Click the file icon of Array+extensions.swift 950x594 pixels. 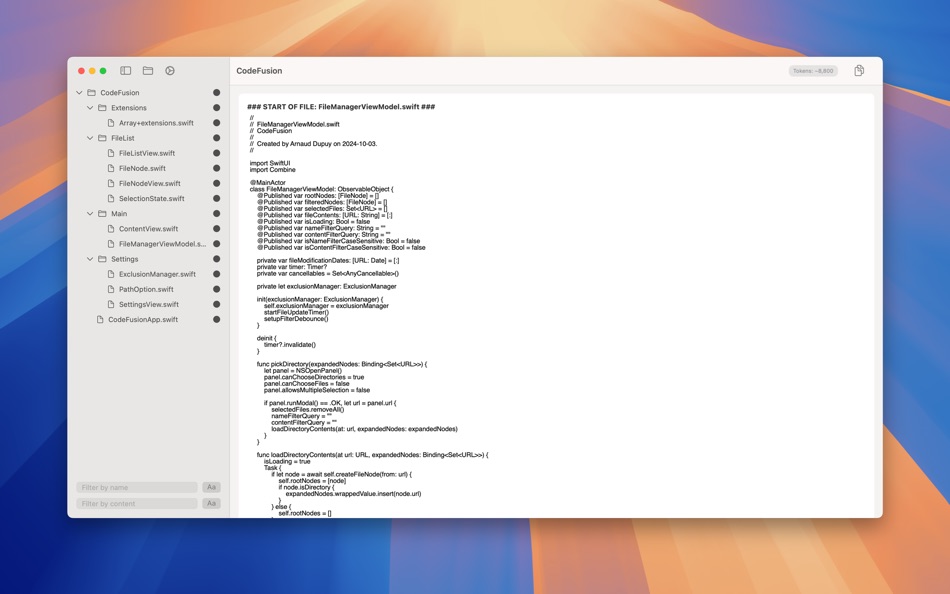[111, 123]
